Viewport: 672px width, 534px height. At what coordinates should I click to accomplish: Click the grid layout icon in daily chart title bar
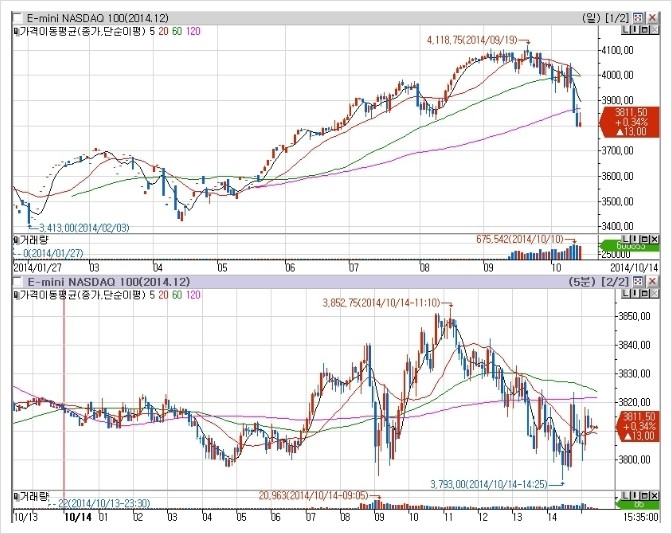638,18
